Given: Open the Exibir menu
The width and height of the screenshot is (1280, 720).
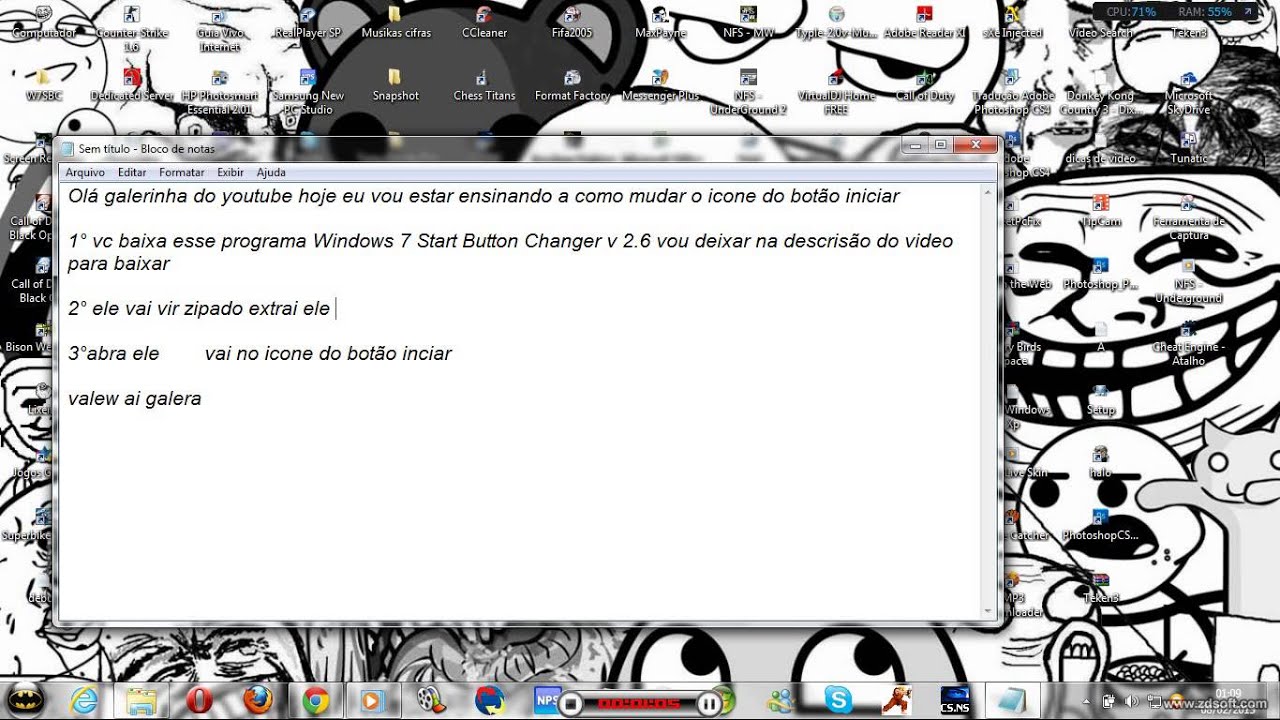Looking at the screenshot, I should pyautogui.click(x=230, y=173).
